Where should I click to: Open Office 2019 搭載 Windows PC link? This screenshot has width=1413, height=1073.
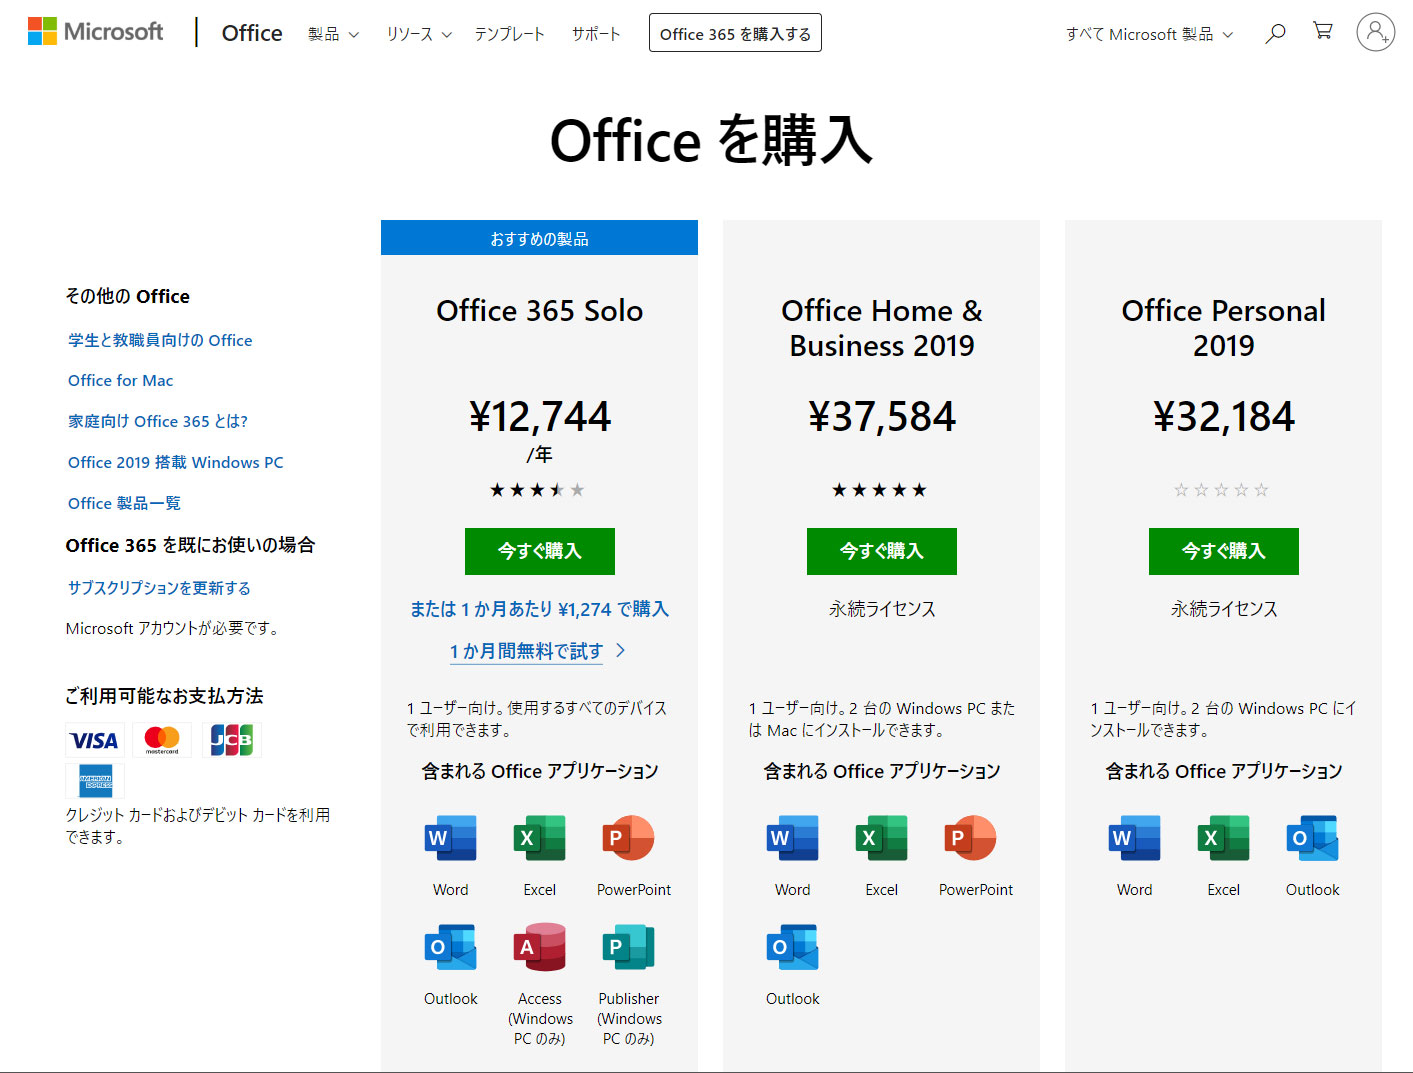tap(176, 462)
